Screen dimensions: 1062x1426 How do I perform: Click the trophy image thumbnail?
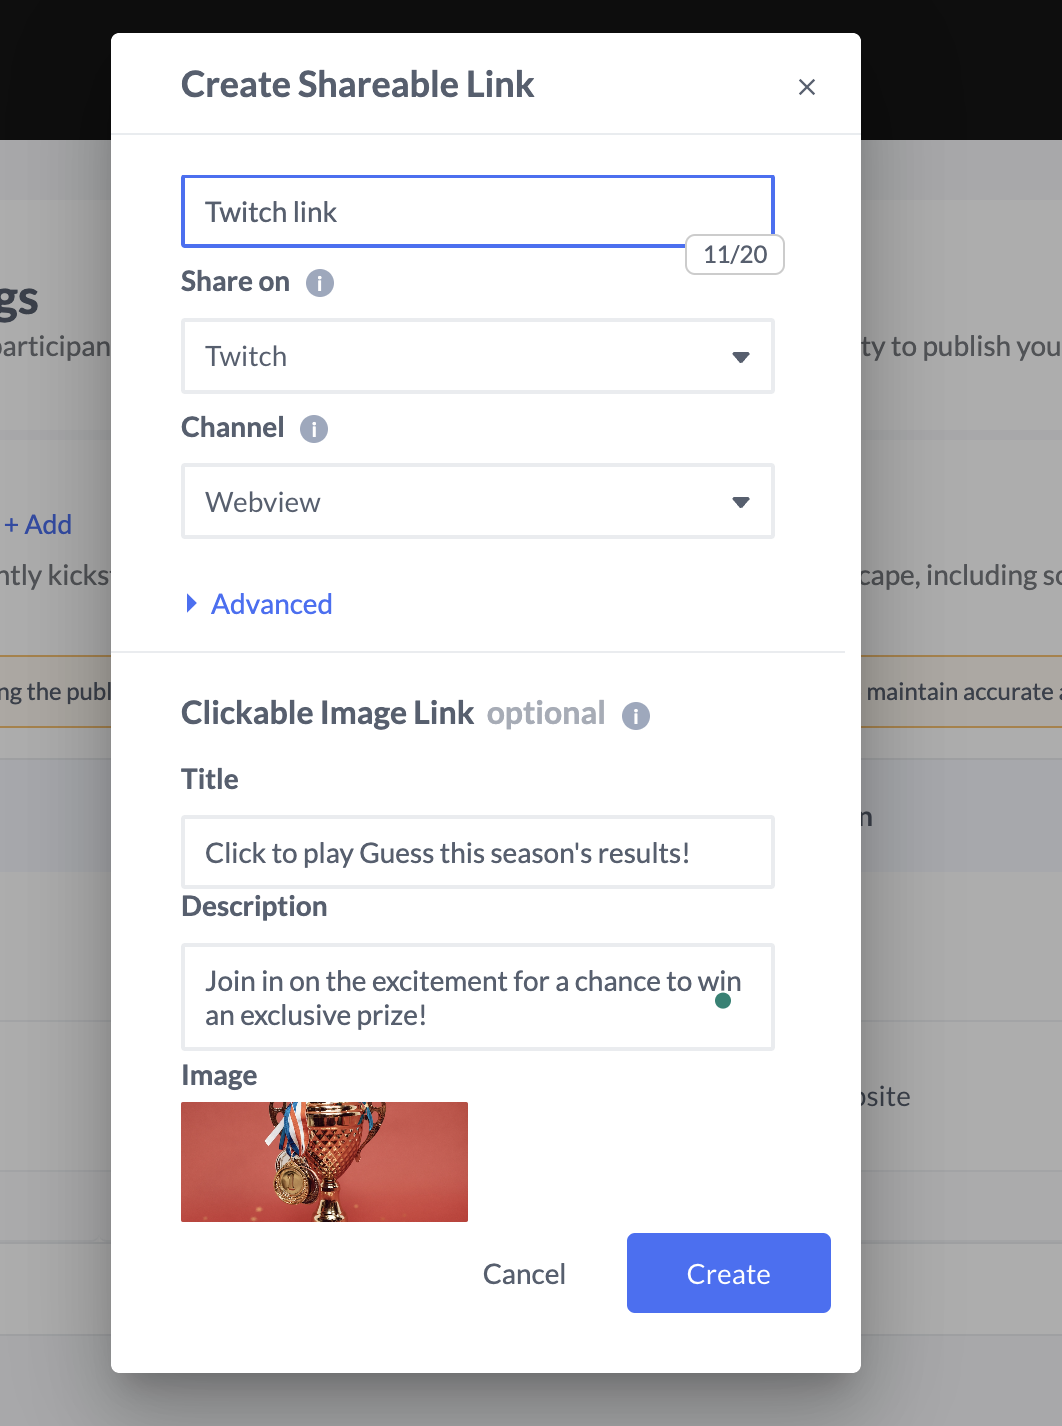324,1162
